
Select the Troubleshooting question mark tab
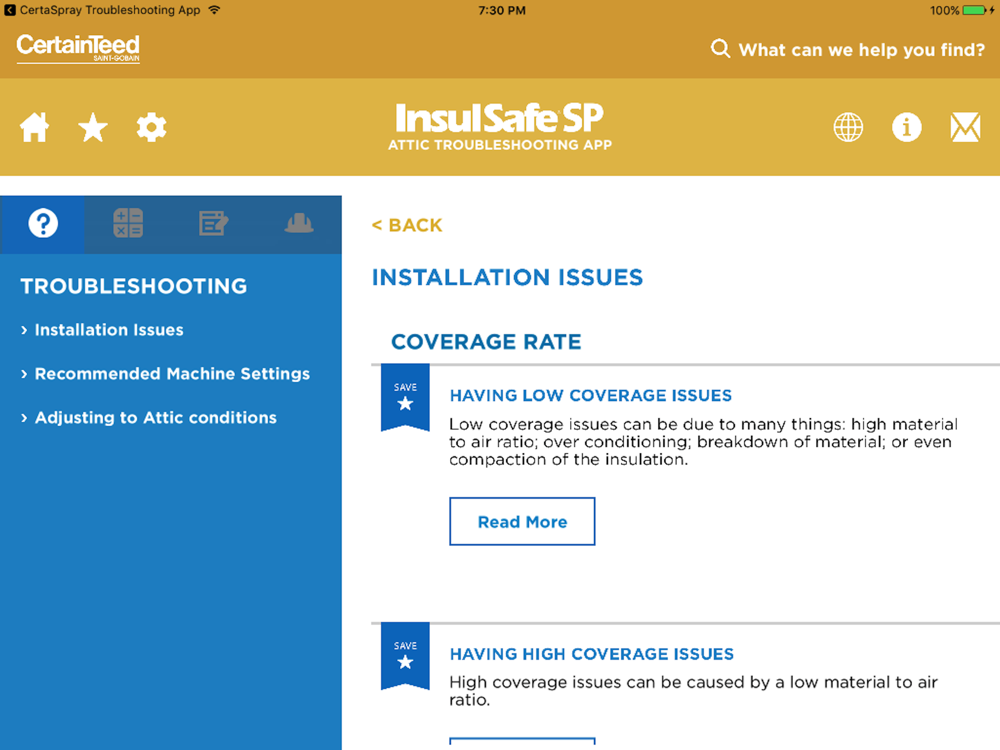coord(43,224)
